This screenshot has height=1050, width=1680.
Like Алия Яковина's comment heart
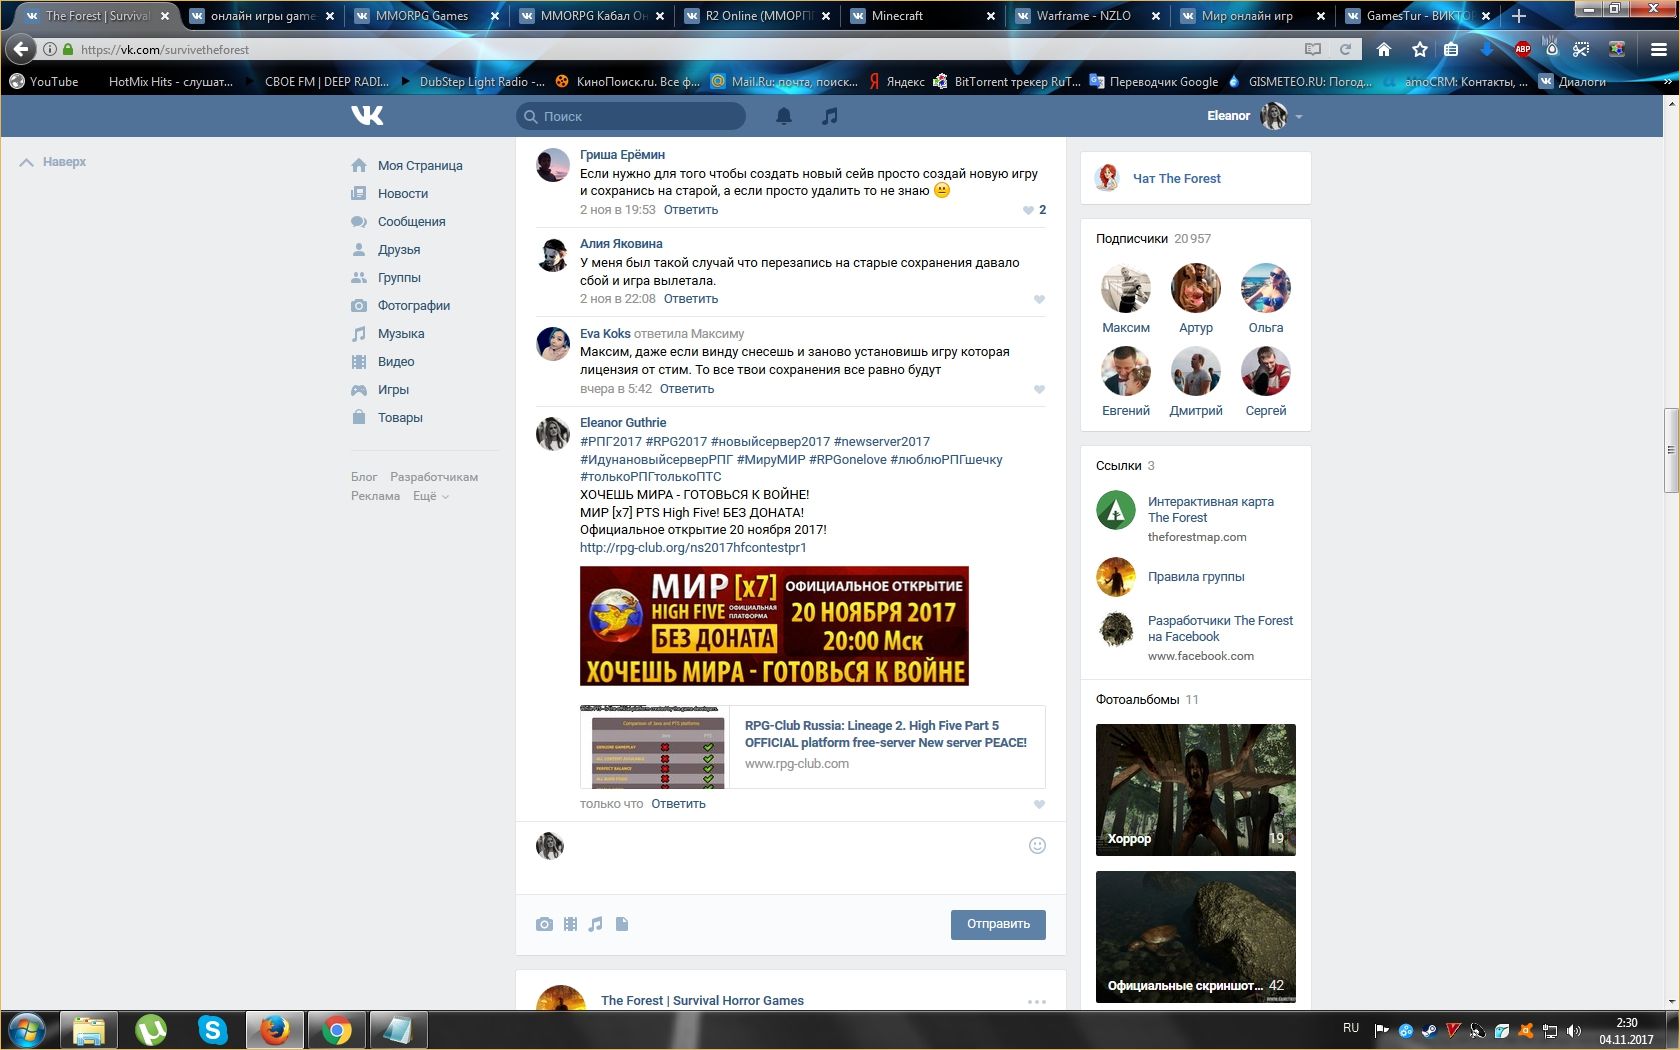pos(1039,299)
